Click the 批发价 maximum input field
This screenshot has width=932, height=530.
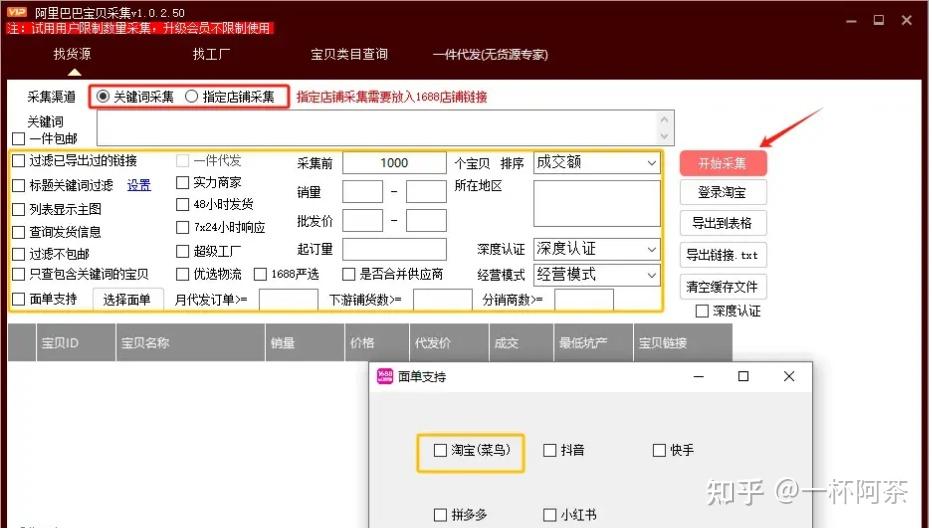point(426,220)
